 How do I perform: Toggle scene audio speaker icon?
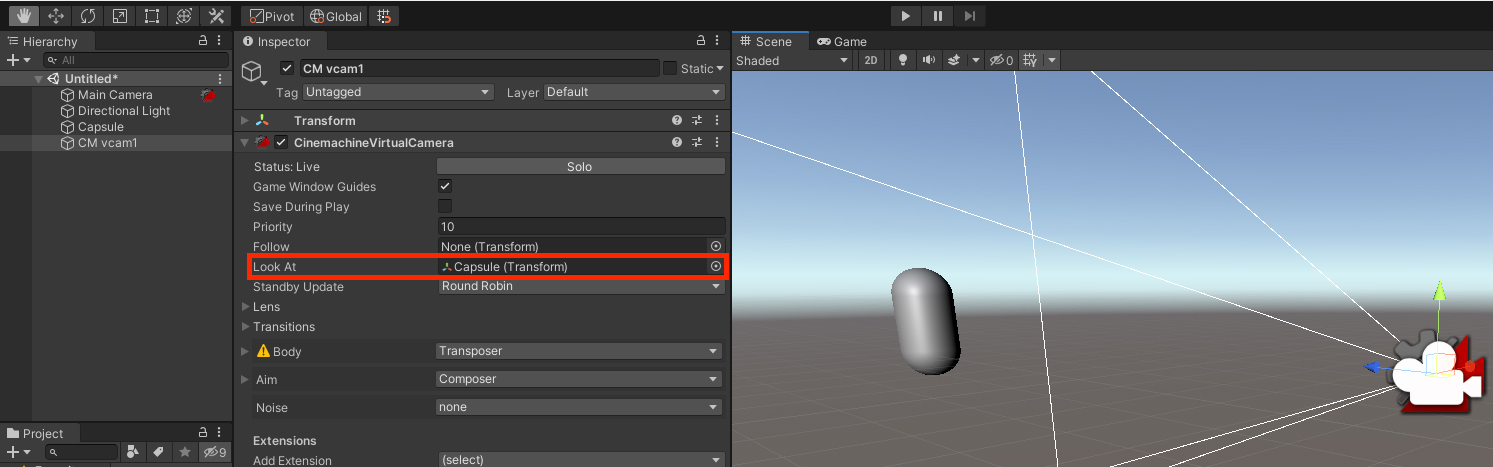pyautogui.click(x=929, y=61)
